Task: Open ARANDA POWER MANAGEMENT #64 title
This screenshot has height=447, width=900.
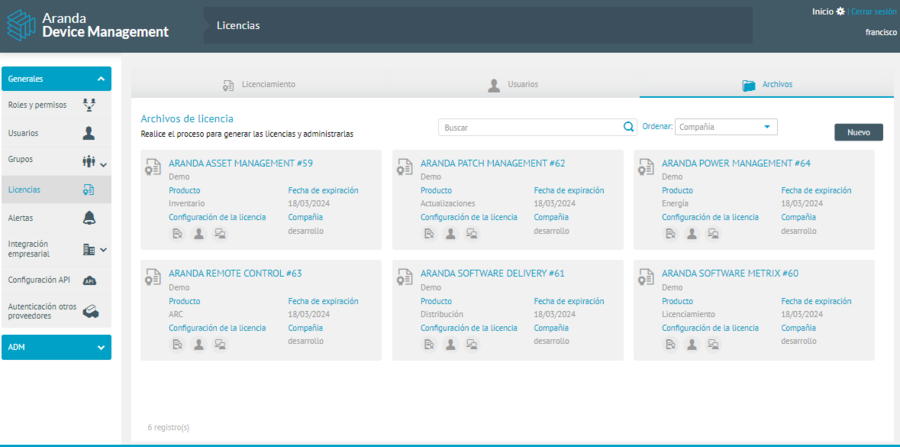Action: click(736, 163)
